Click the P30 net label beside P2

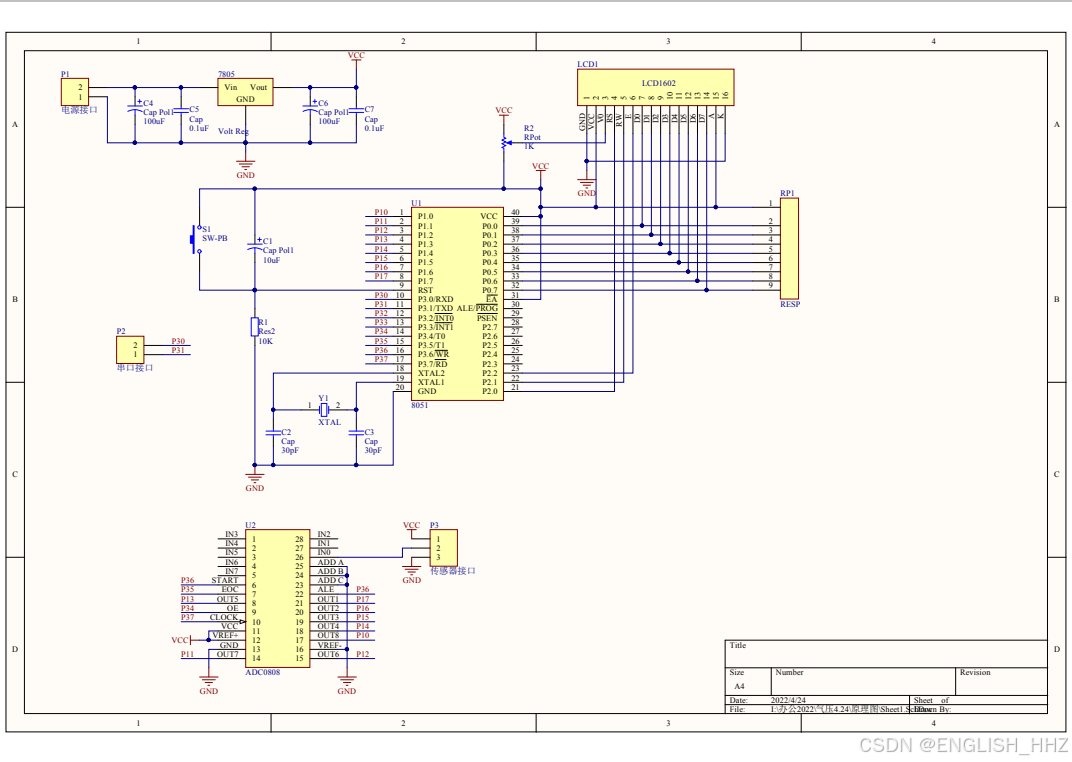pos(178,341)
